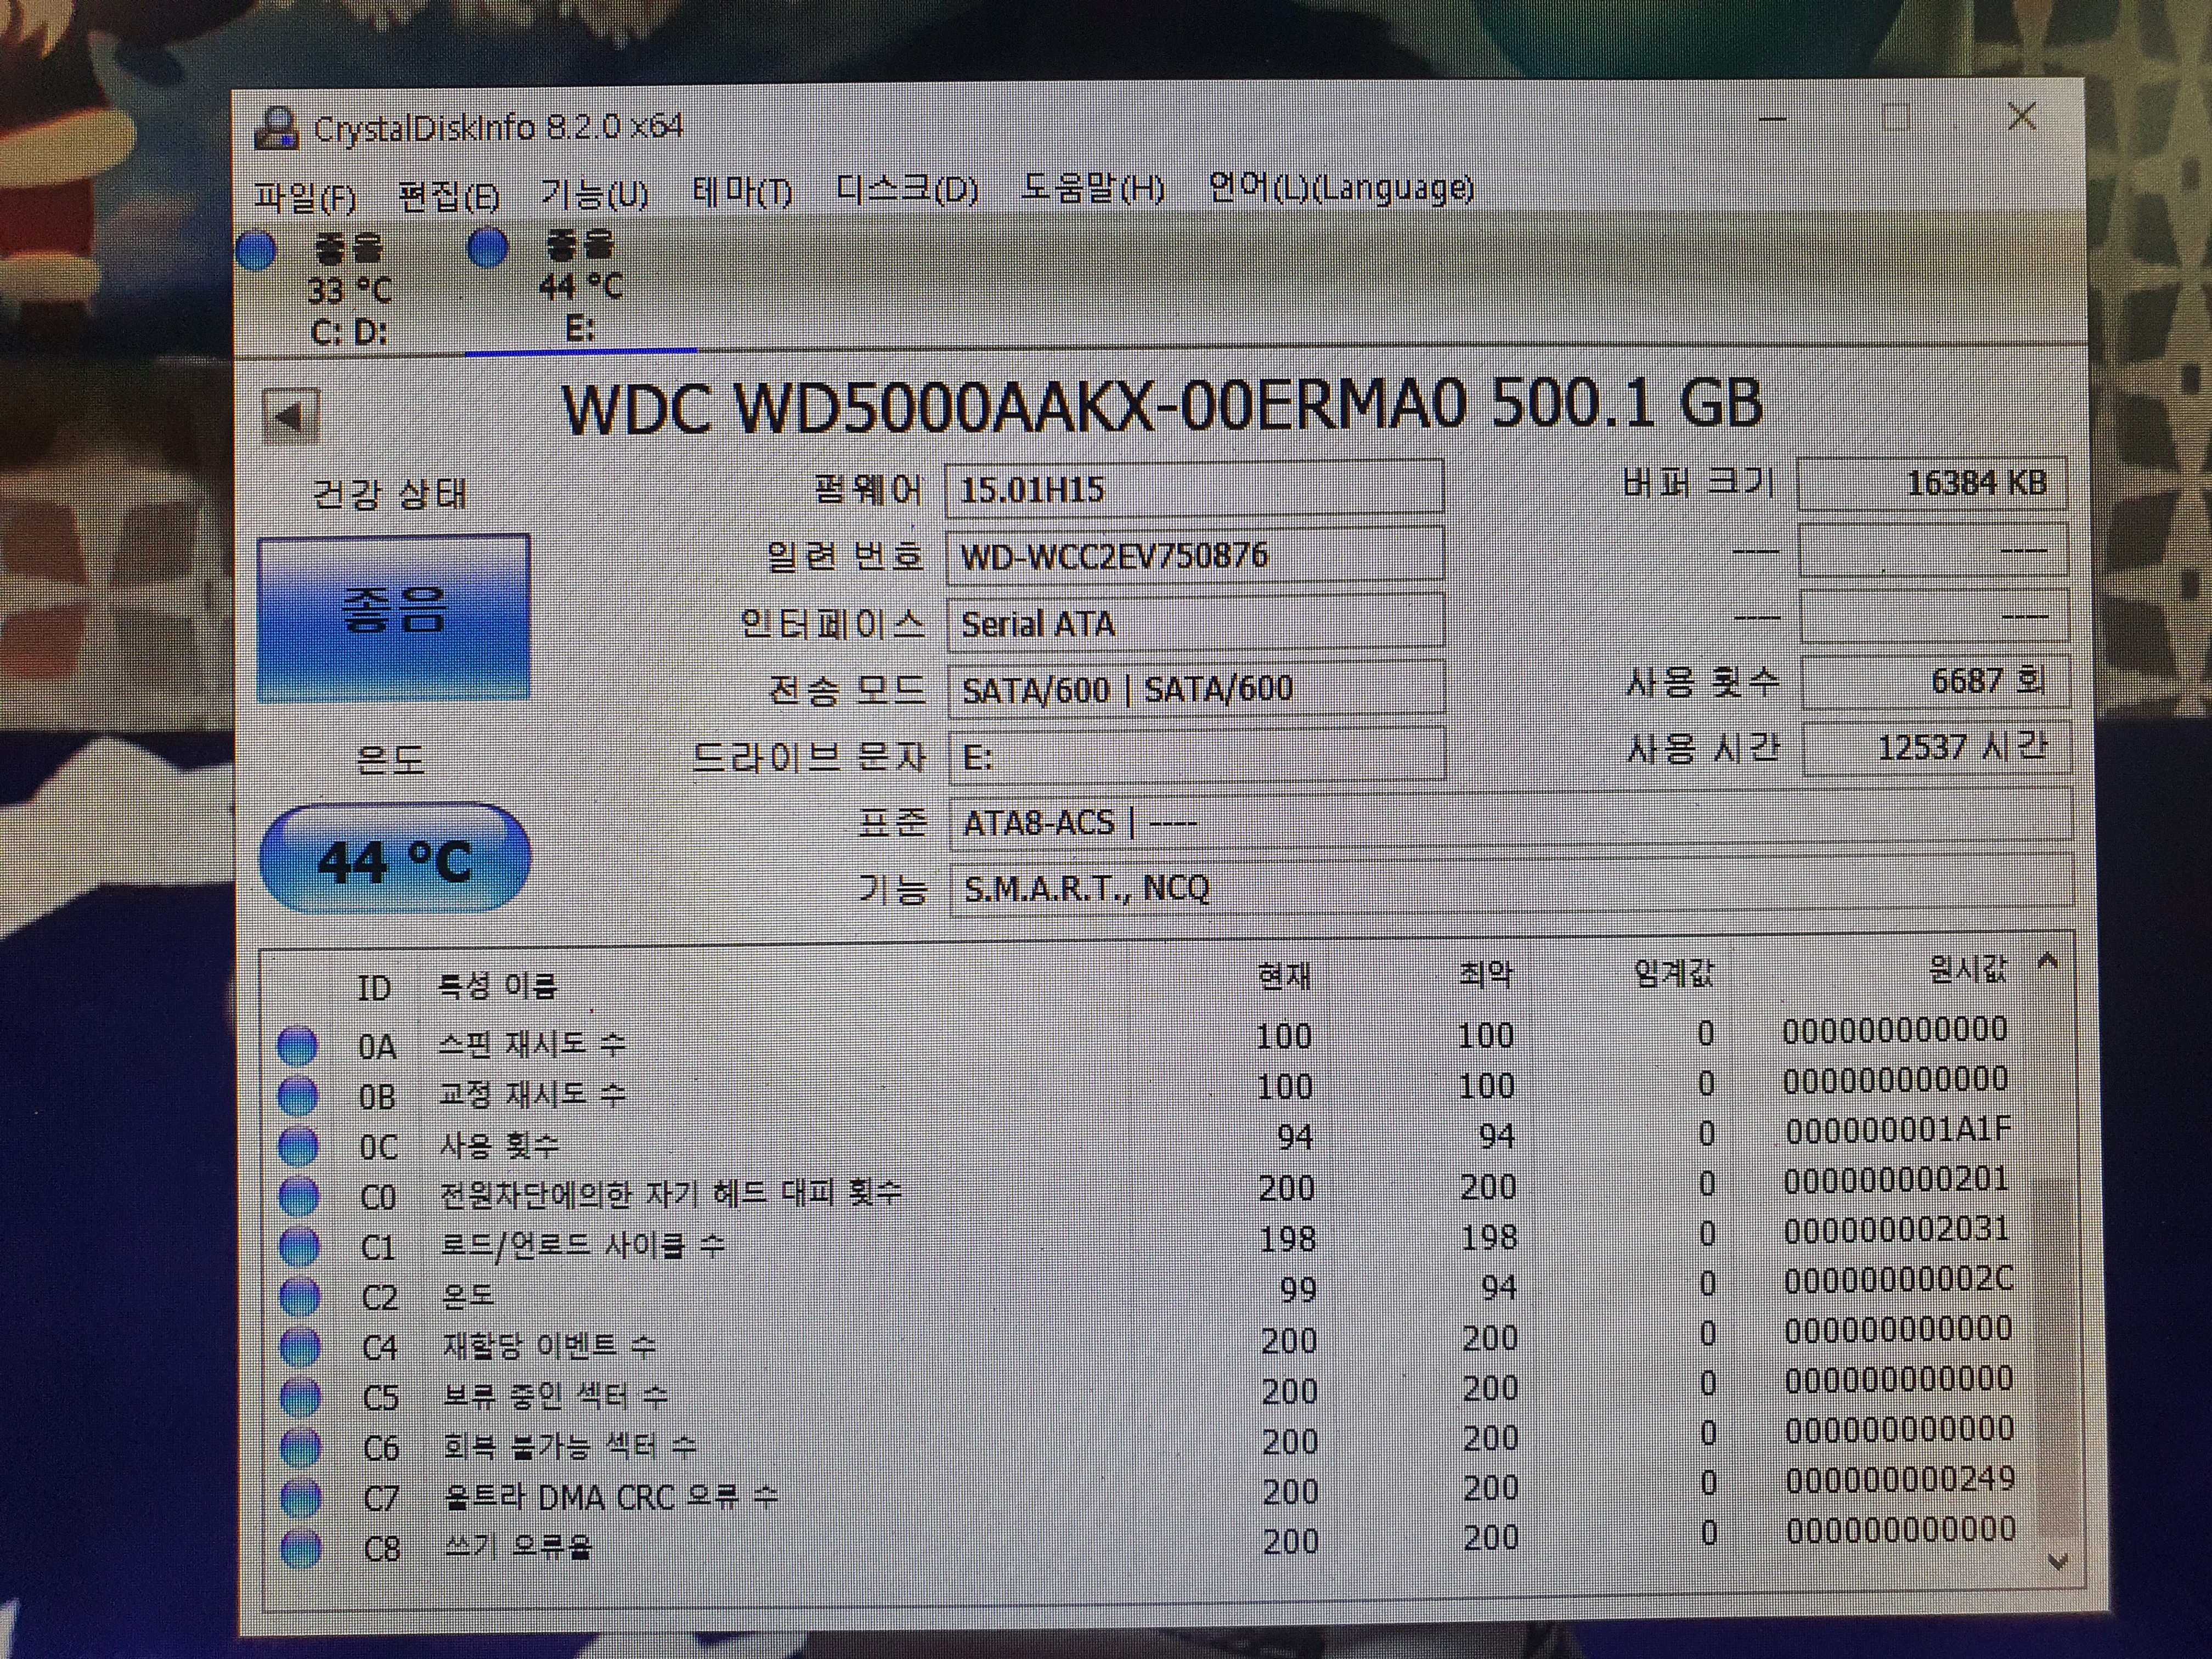
Task: Click the 특성 이름 column header
Action: tap(497, 986)
